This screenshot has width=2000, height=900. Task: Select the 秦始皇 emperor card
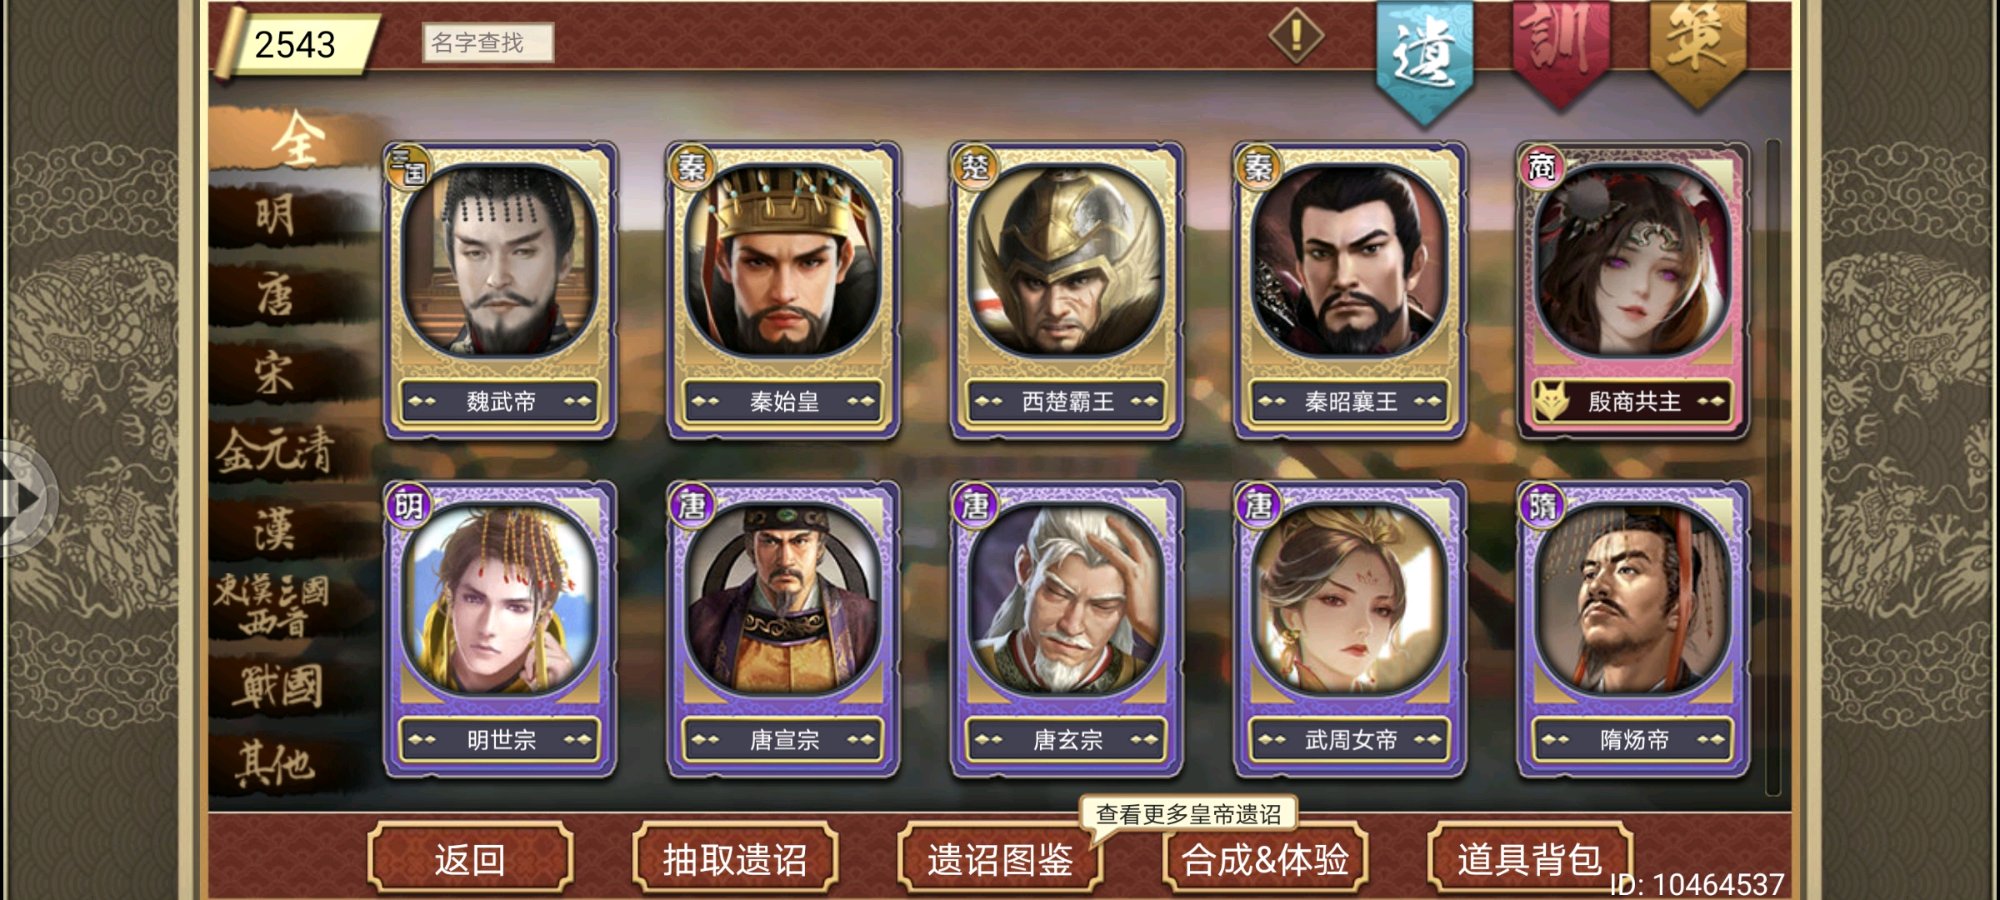783,290
